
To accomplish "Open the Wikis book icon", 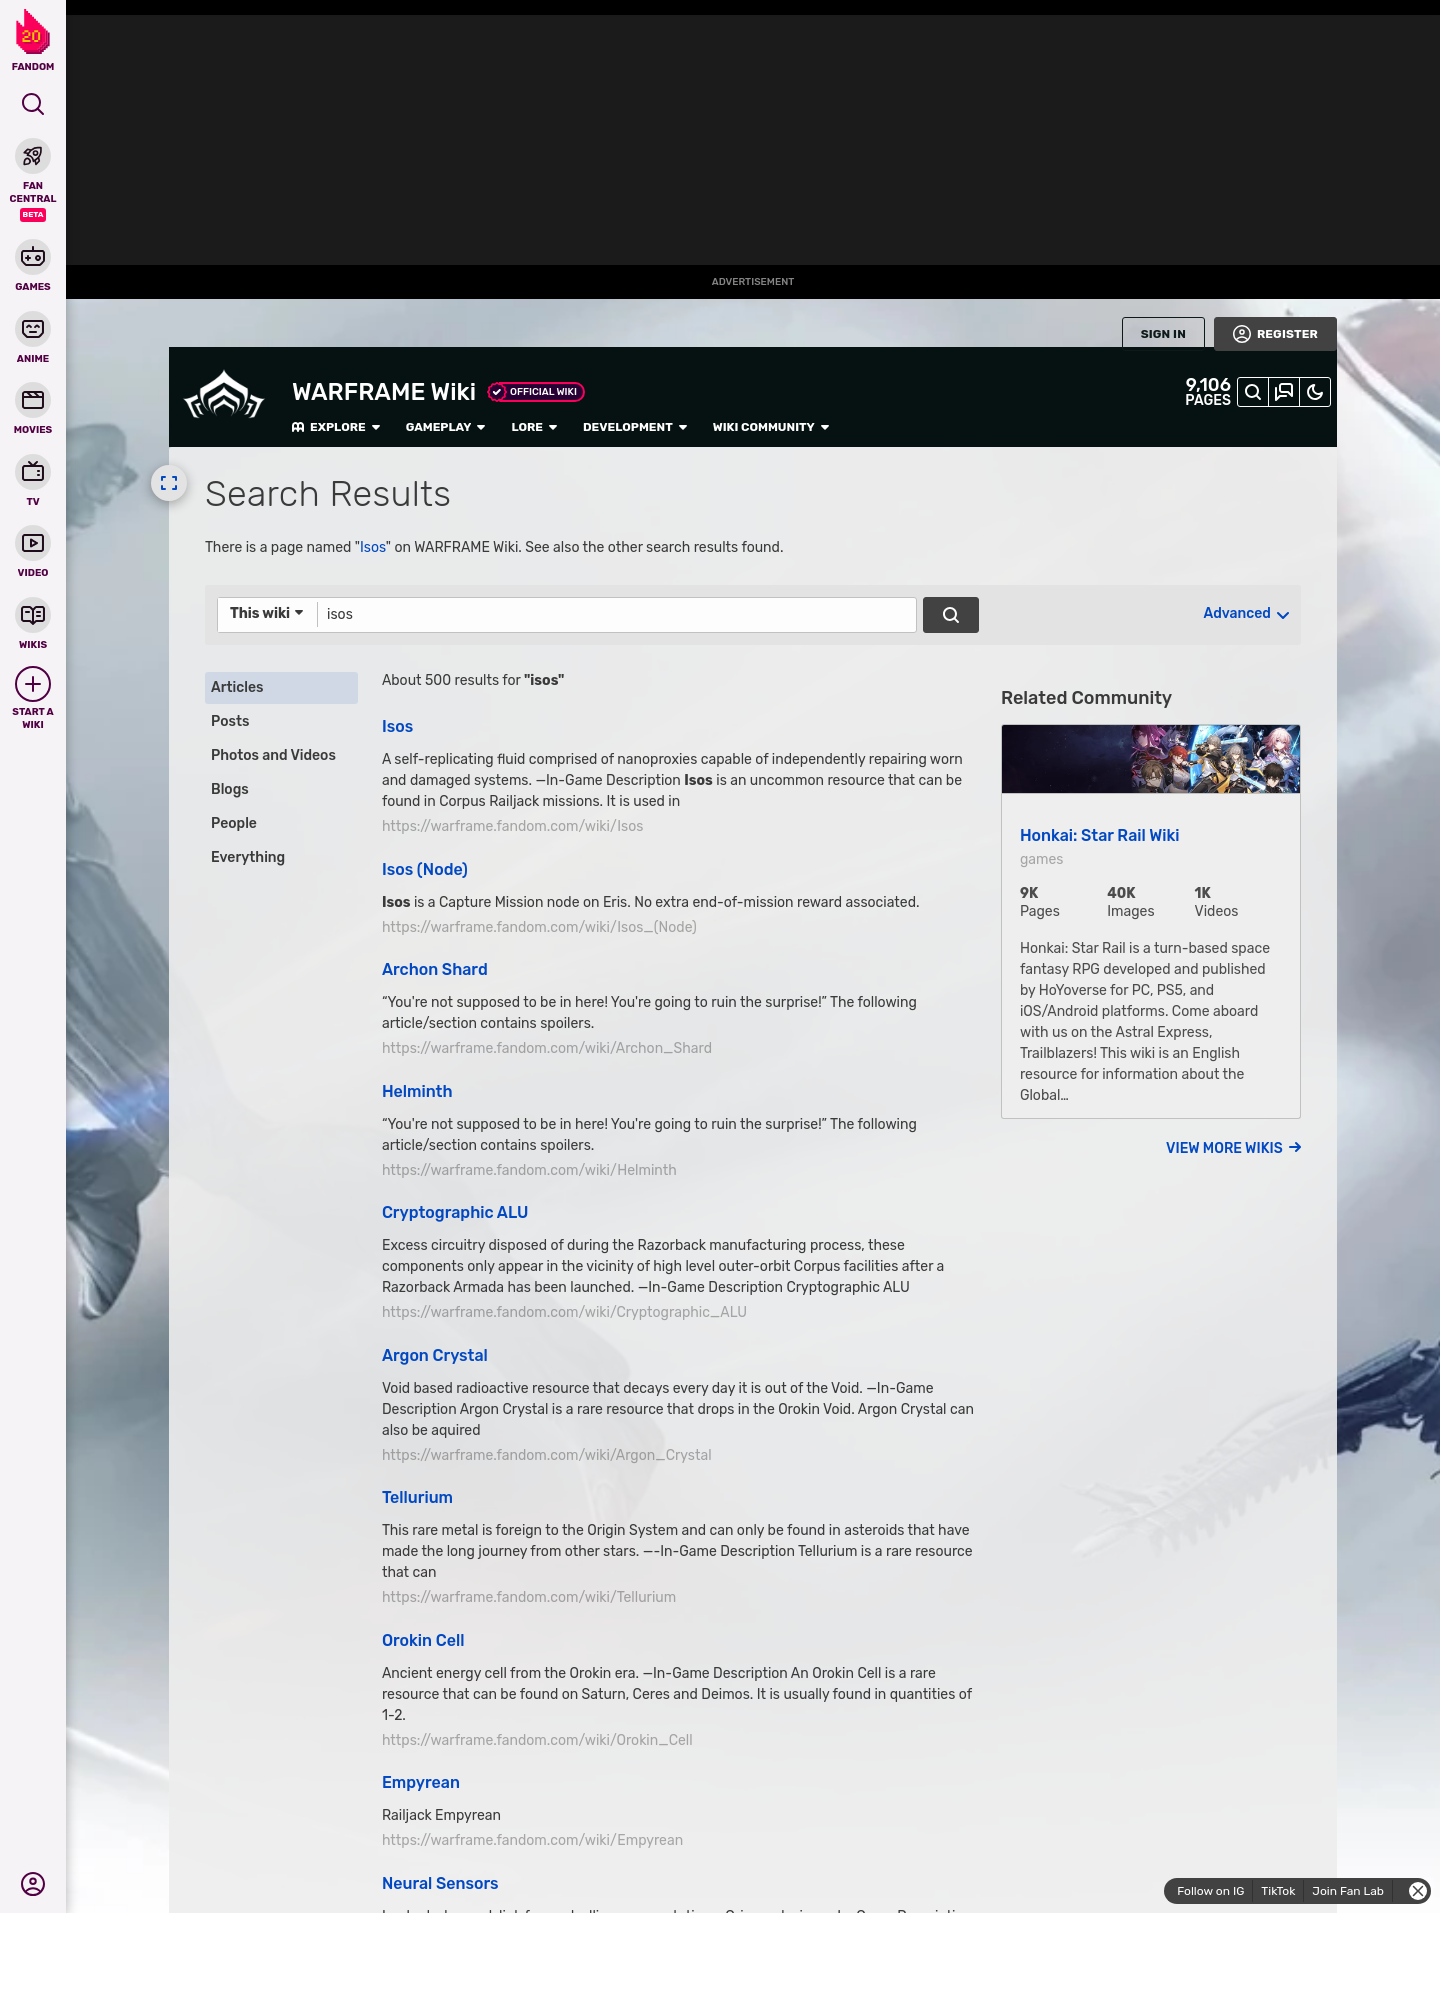I will point(33,615).
